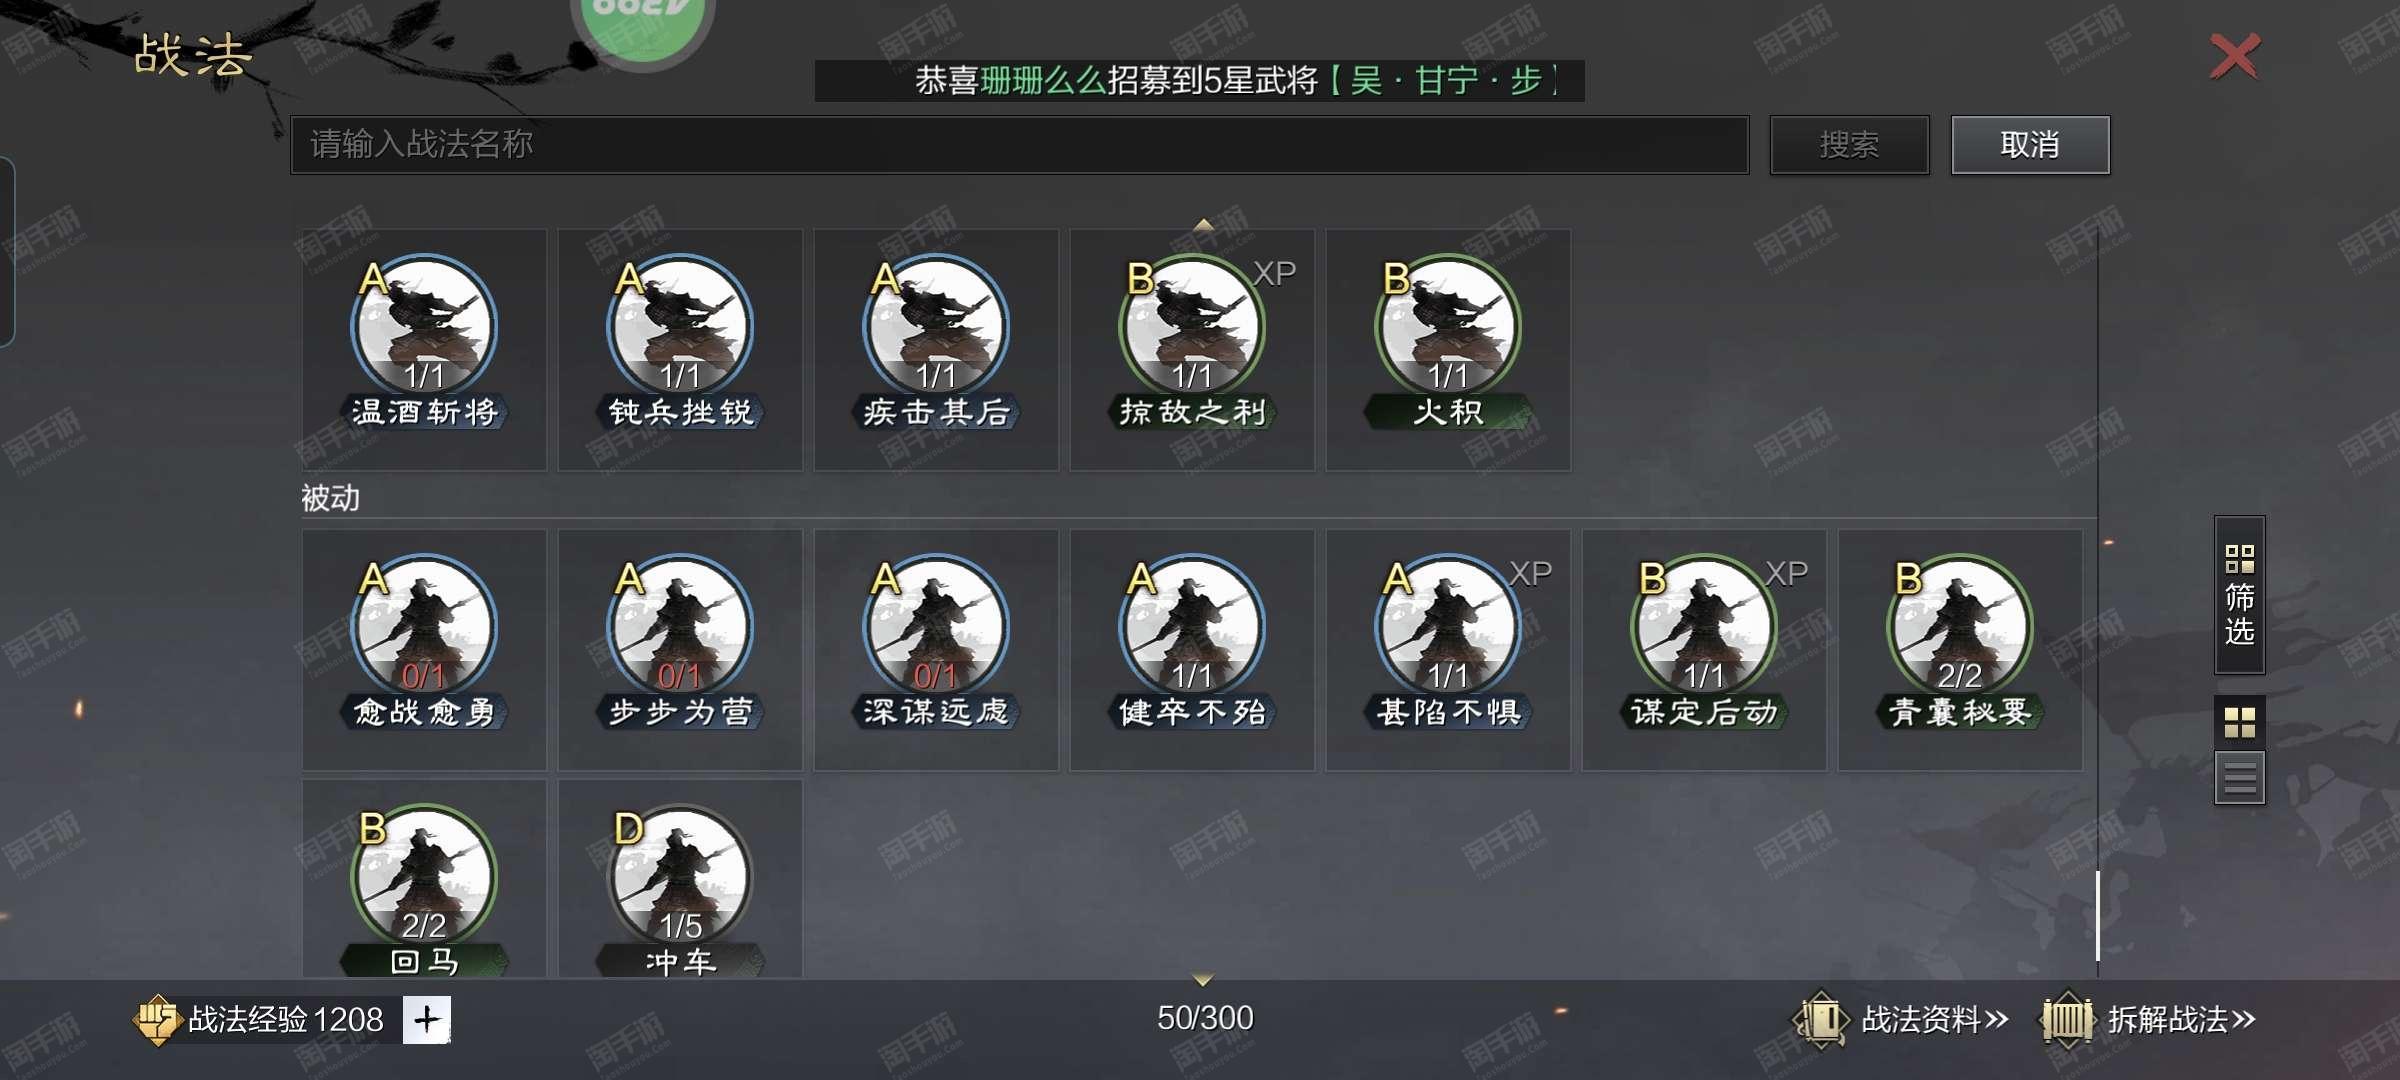Open the 火积 tactic card
Screen dimensions: 2400x1080
(1448, 349)
